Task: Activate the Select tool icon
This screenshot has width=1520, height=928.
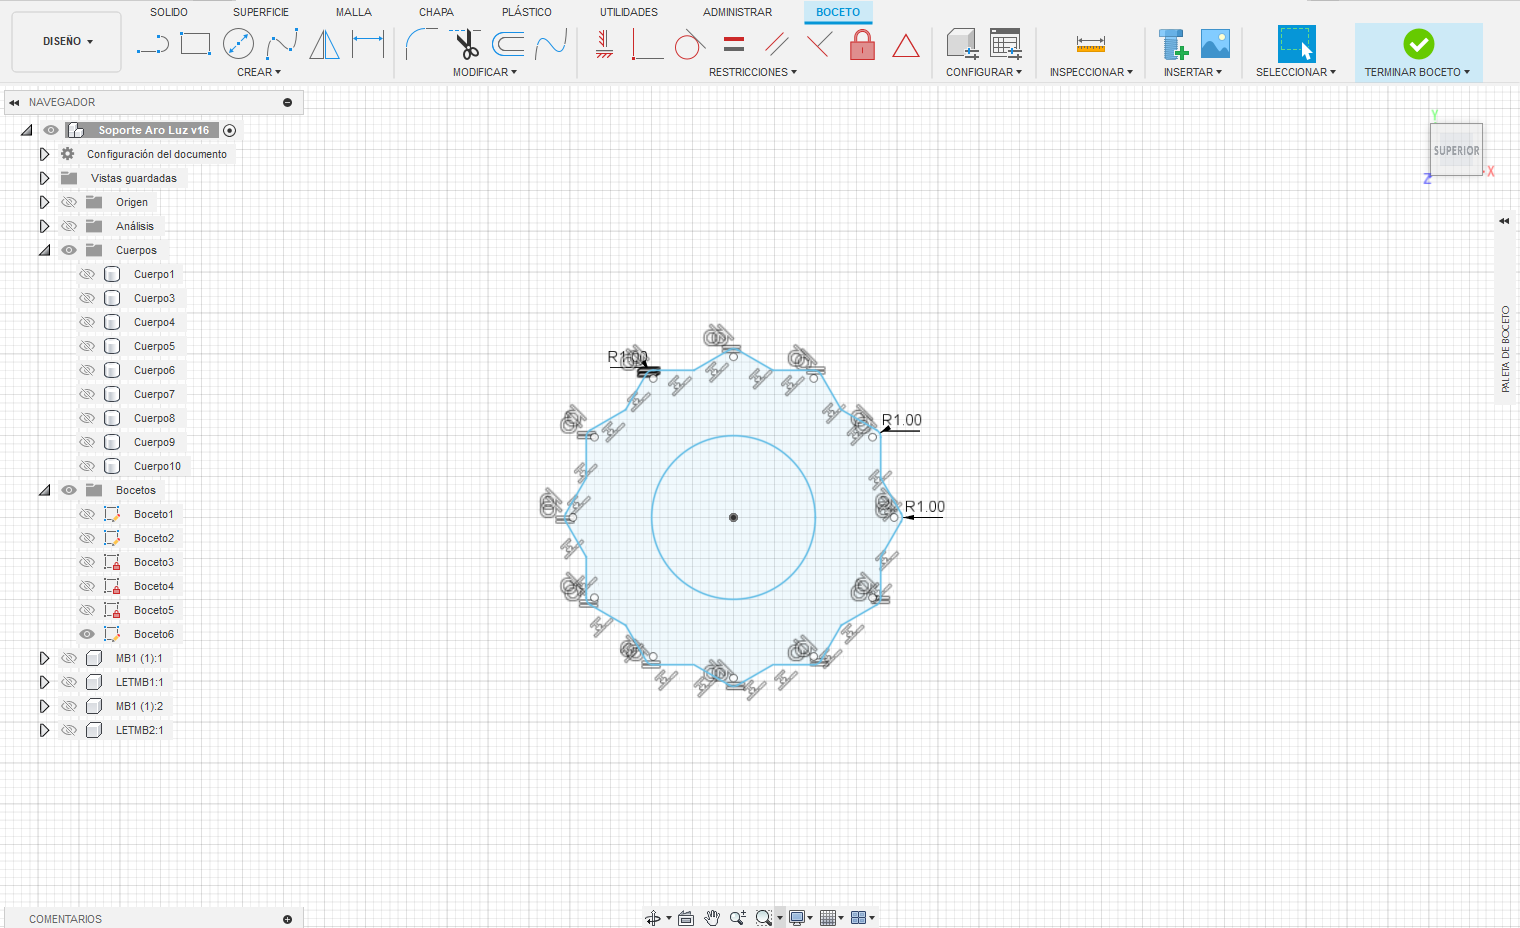Action: pyautogui.click(x=1296, y=44)
